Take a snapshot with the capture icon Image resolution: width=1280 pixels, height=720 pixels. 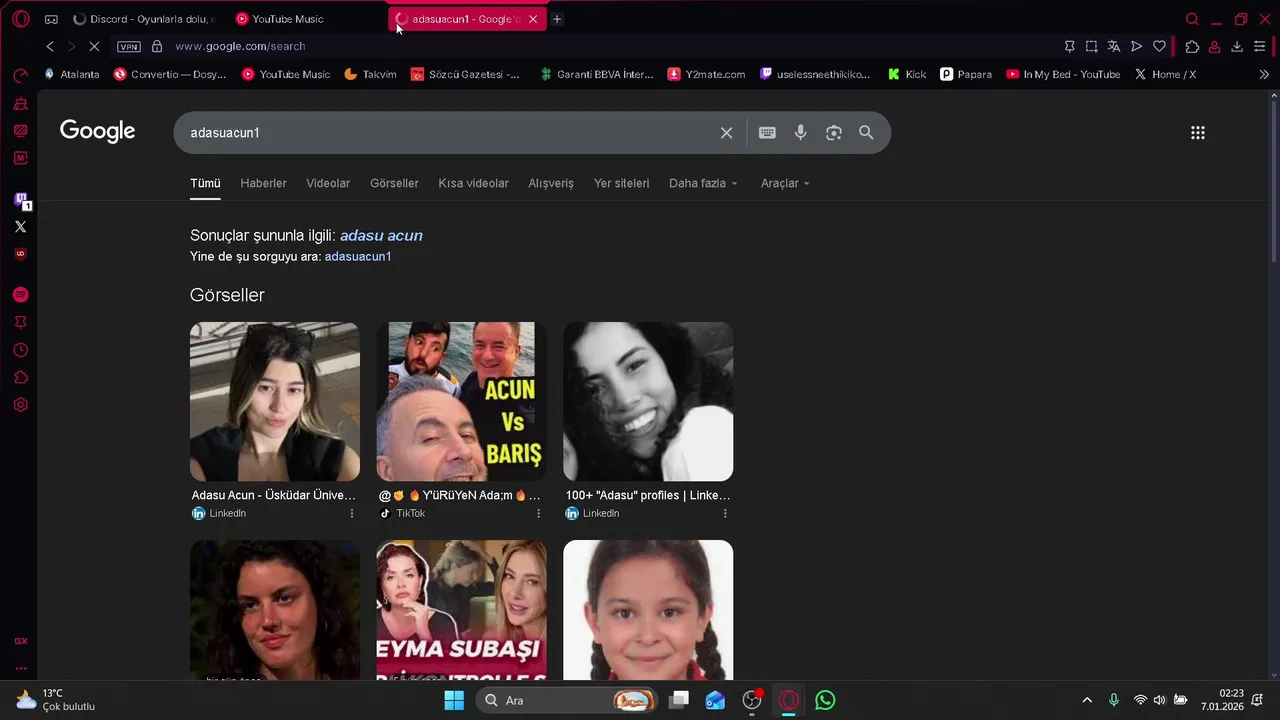coord(1091,46)
